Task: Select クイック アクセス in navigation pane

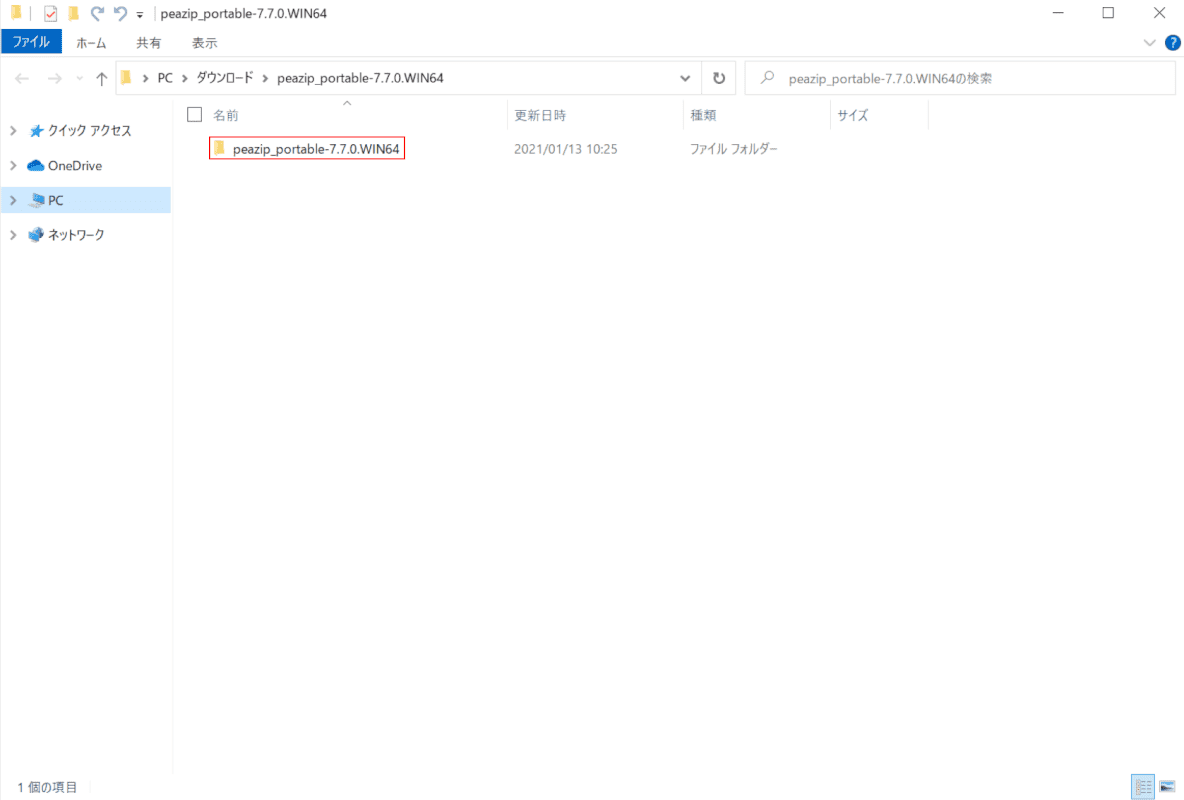Action: 89,131
